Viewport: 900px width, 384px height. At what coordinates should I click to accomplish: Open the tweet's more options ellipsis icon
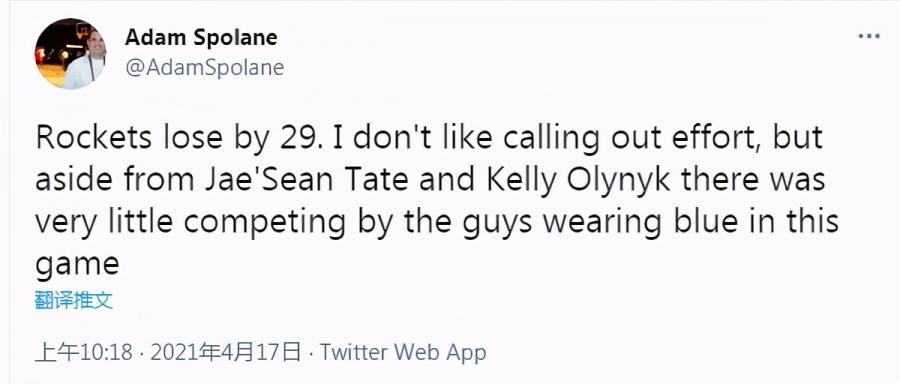(x=869, y=37)
